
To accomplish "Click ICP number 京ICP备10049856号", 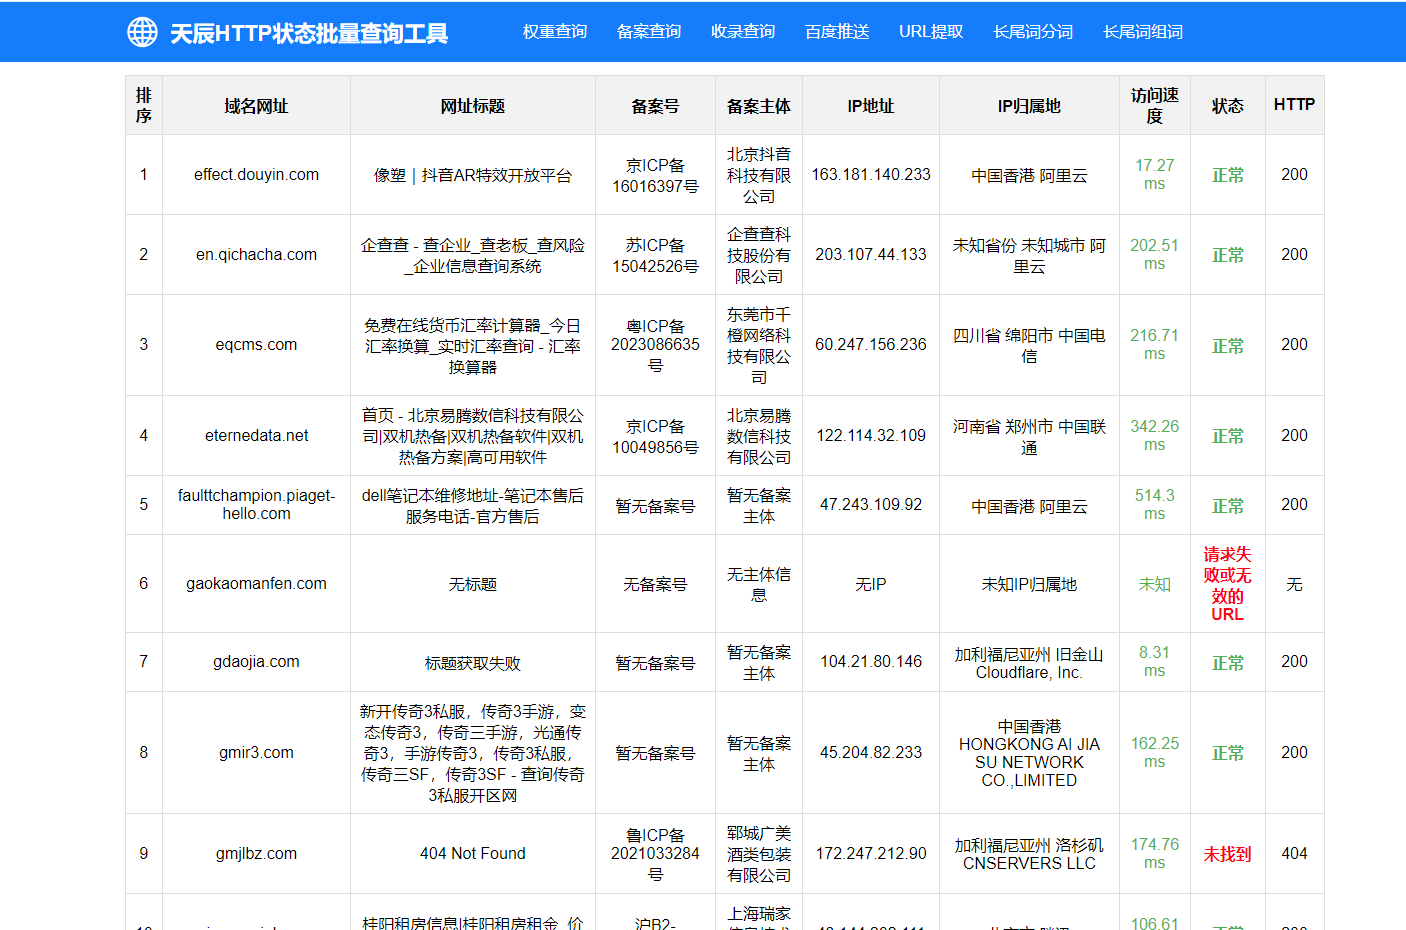I will pos(655,436).
